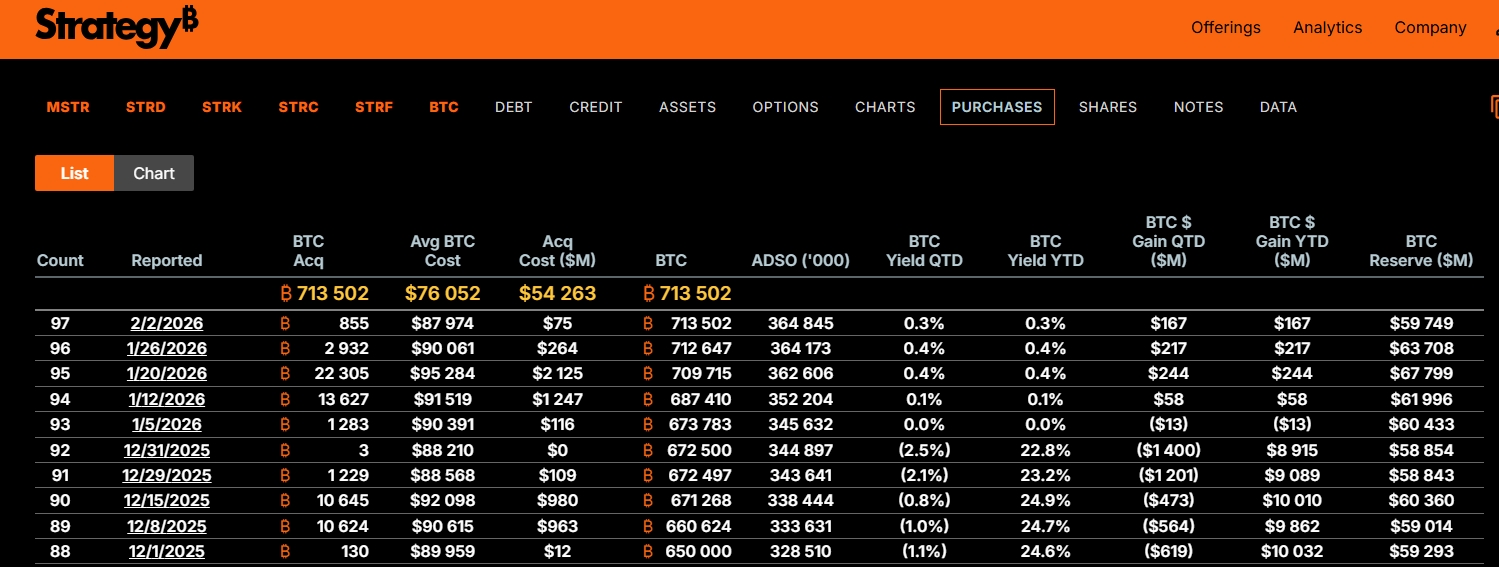This screenshot has width=1499, height=567.
Task: Click the 22.8% yield YTD cell
Action: pos(1045,450)
